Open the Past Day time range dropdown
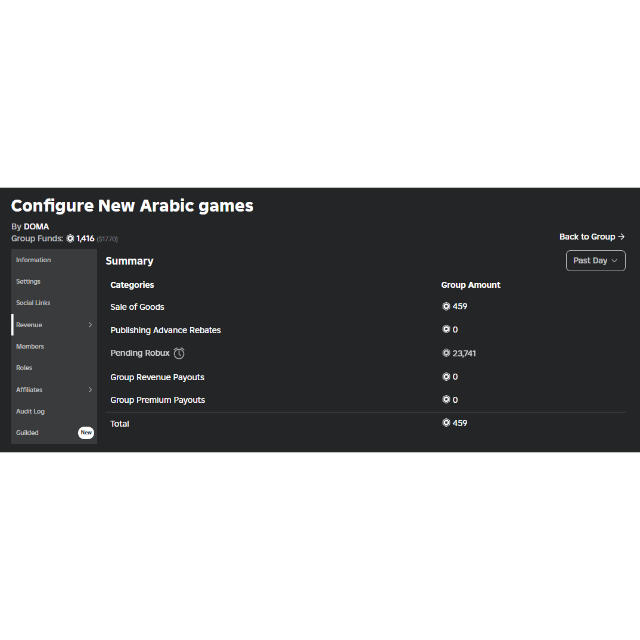Viewport: 640px width, 640px height. pyautogui.click(x=595, y=260)
